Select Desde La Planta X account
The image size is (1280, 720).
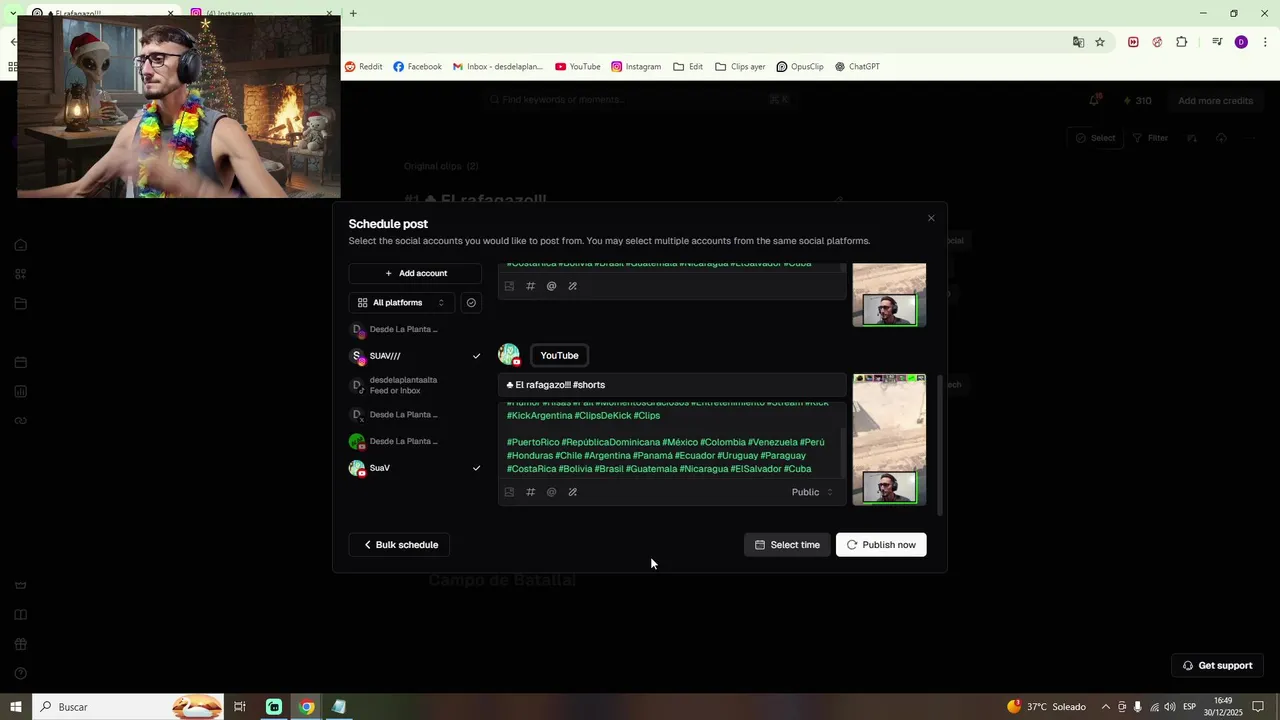click(415, 414)
